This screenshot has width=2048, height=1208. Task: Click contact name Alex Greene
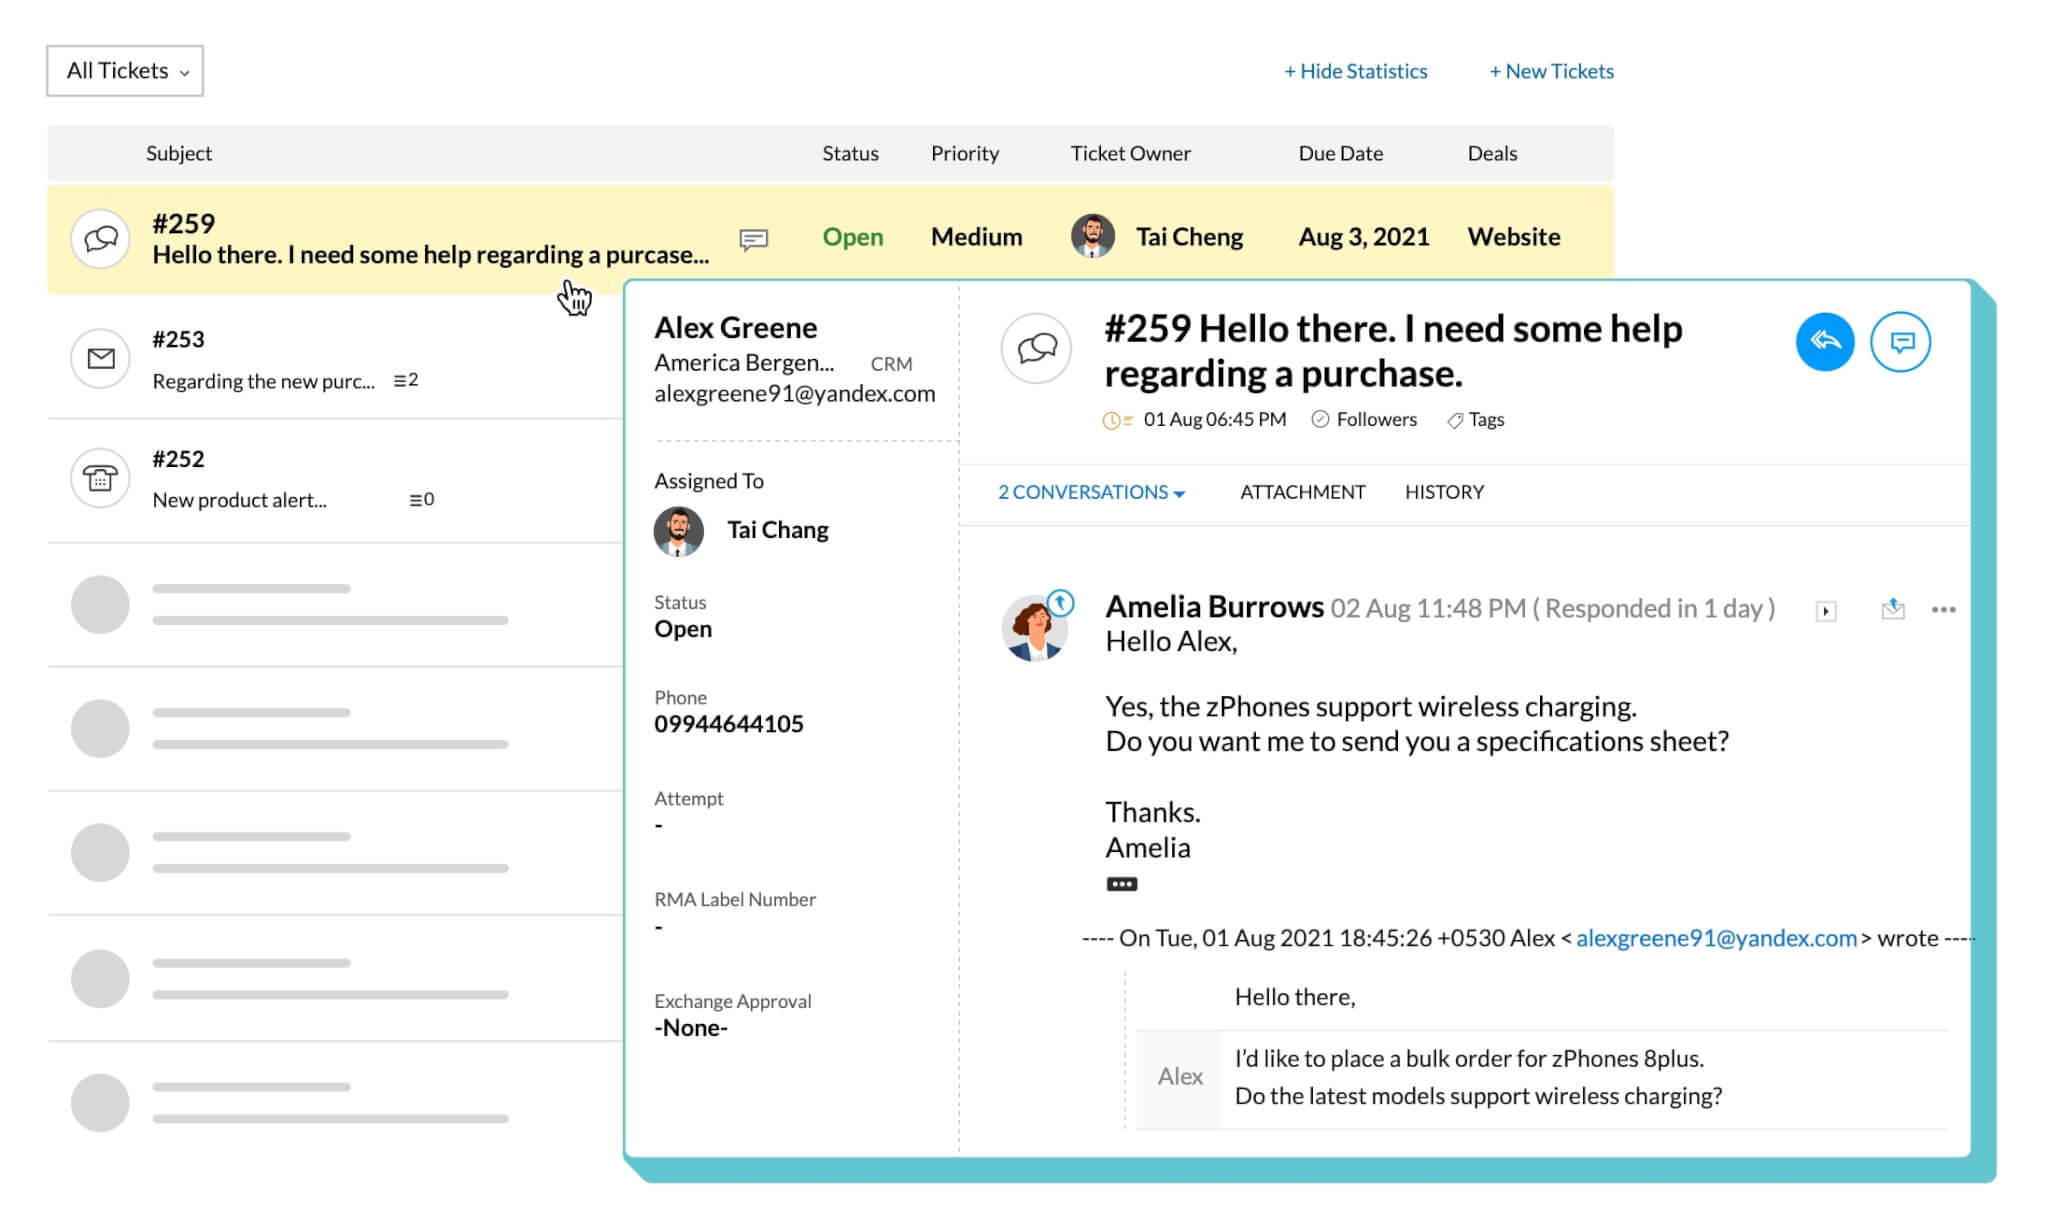pos(735,328)
